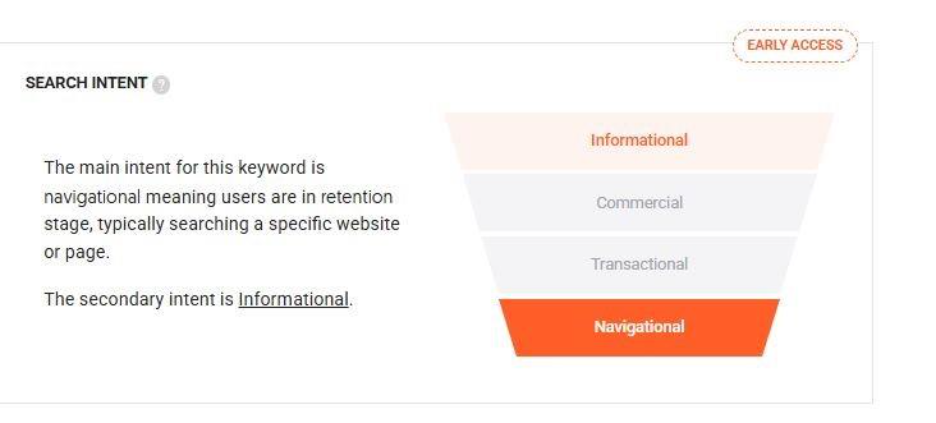Click the orange "Informational" label in the funnel
936x423 pixels.
coord(639,140)
